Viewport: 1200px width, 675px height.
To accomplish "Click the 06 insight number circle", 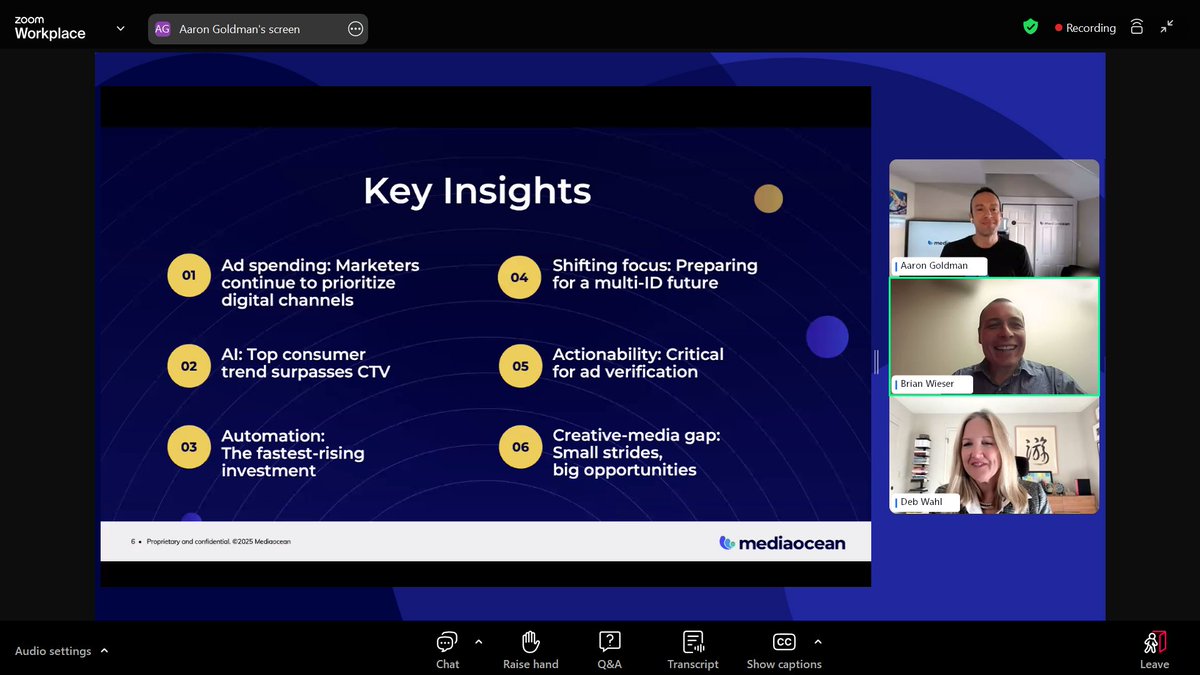I will [x=520, y=447].
